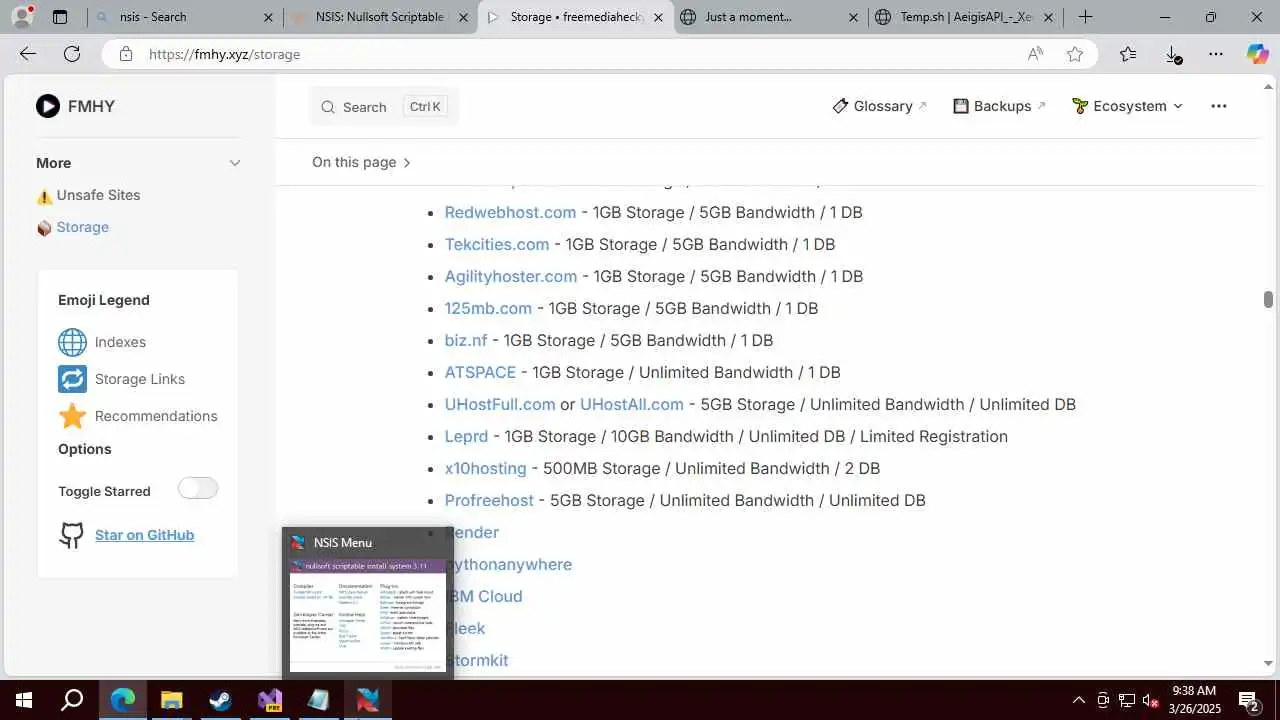Open the Copilot icon in Edge
Viewport: 1280px width, 720px height.
pyautogui.click(x=1257, y=54)
